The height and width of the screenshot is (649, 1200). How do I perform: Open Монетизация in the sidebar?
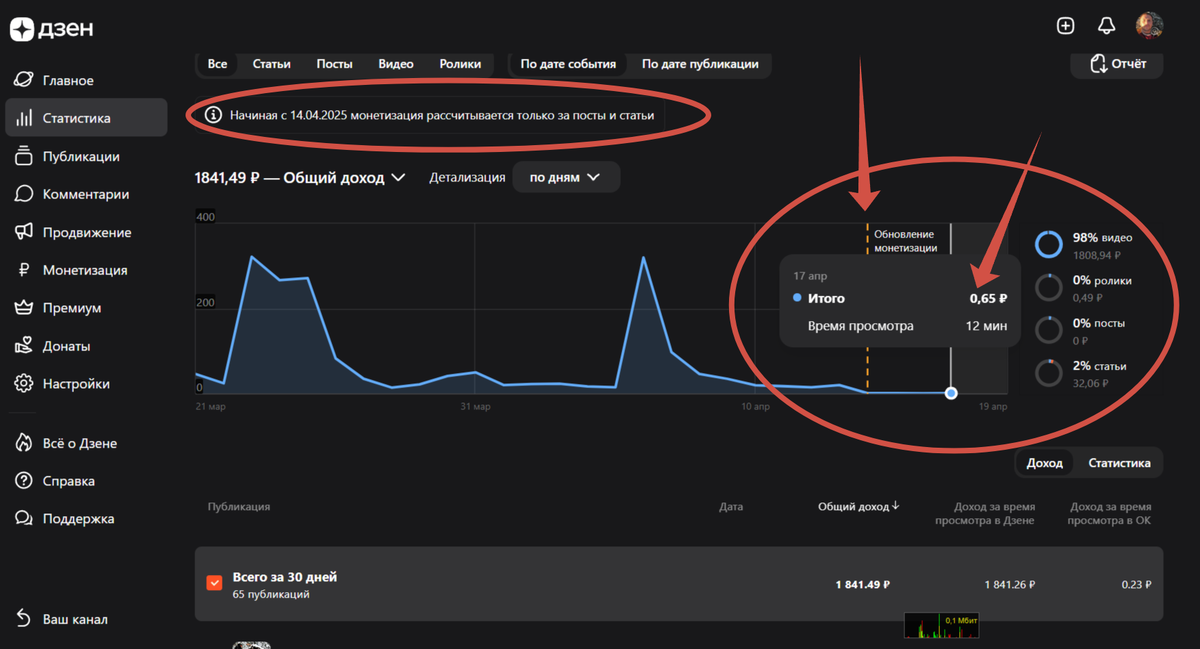point(86,270)
